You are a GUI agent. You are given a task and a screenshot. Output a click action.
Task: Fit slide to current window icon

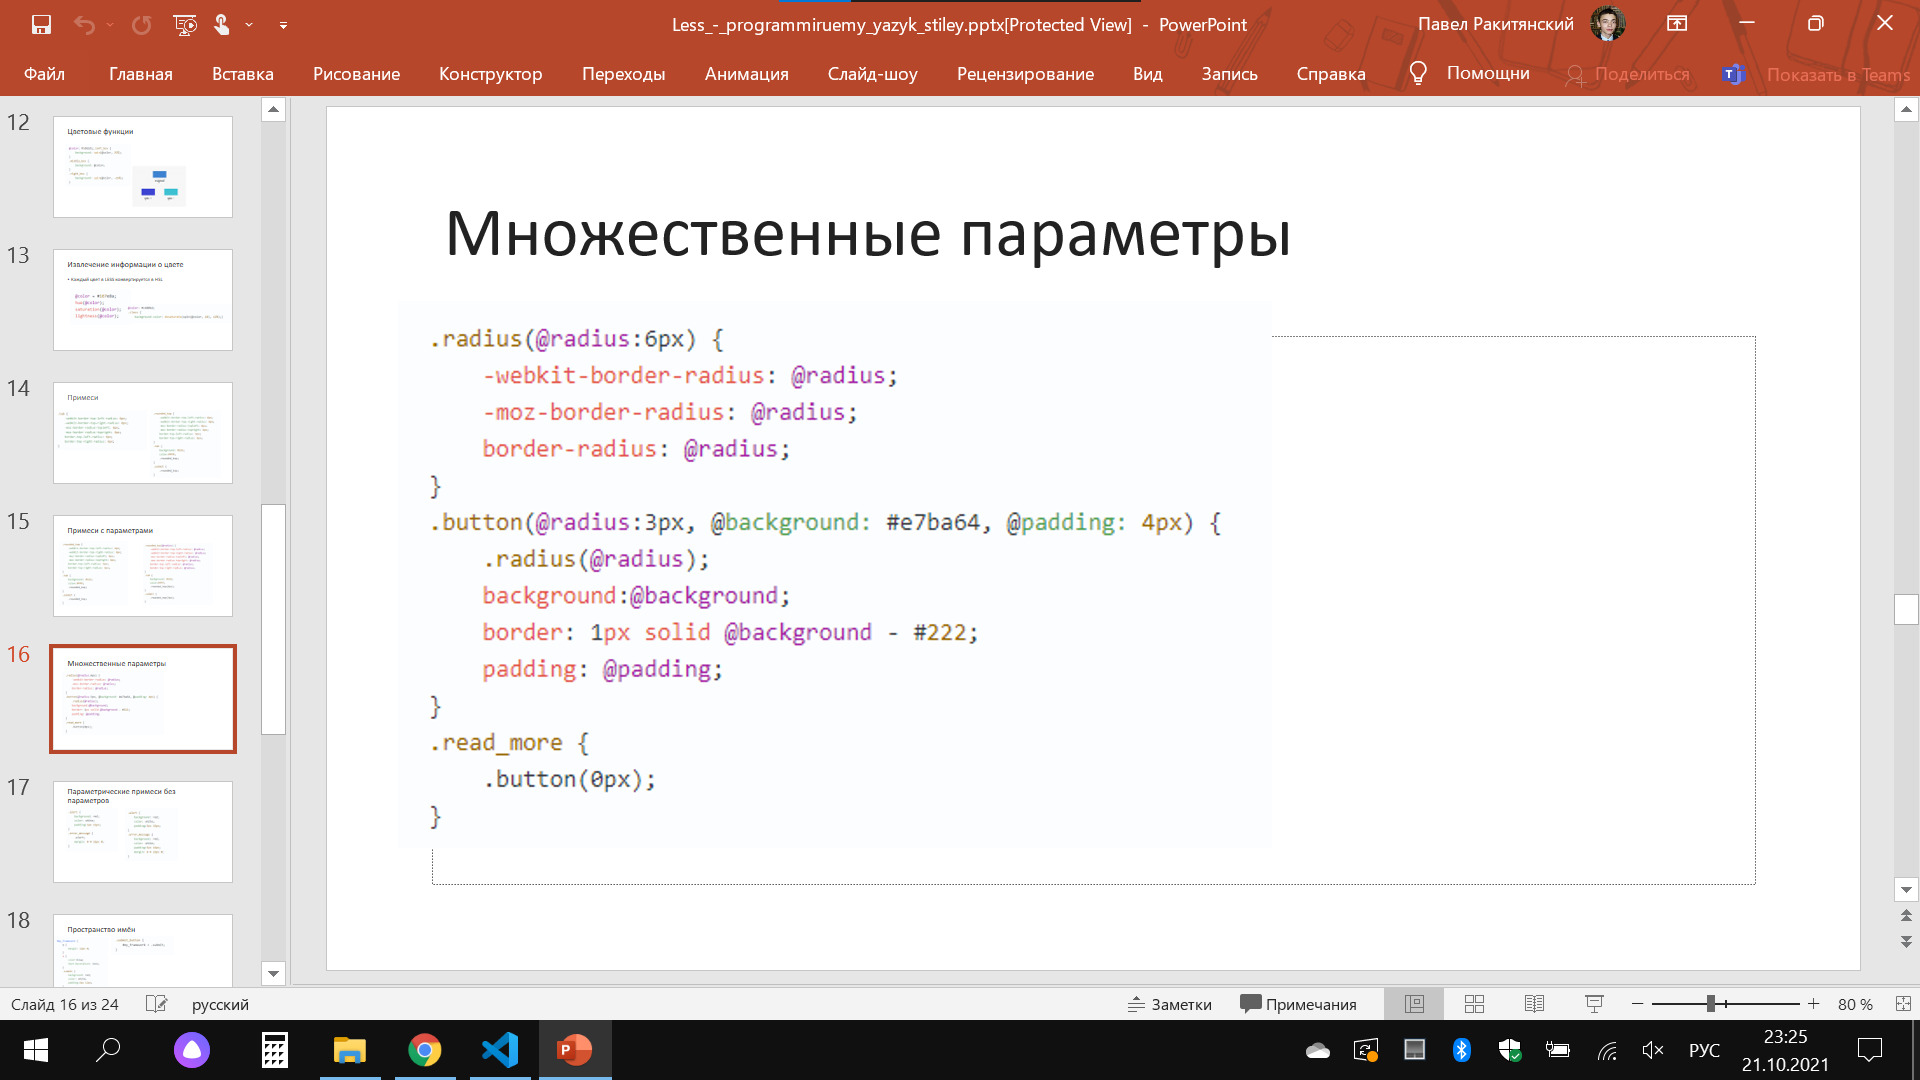coord(1903,1004)
